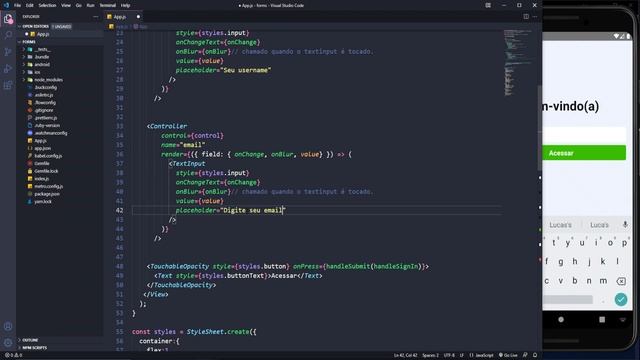
Task: Open .gitignore in the file tree
Action: [44, 110]
